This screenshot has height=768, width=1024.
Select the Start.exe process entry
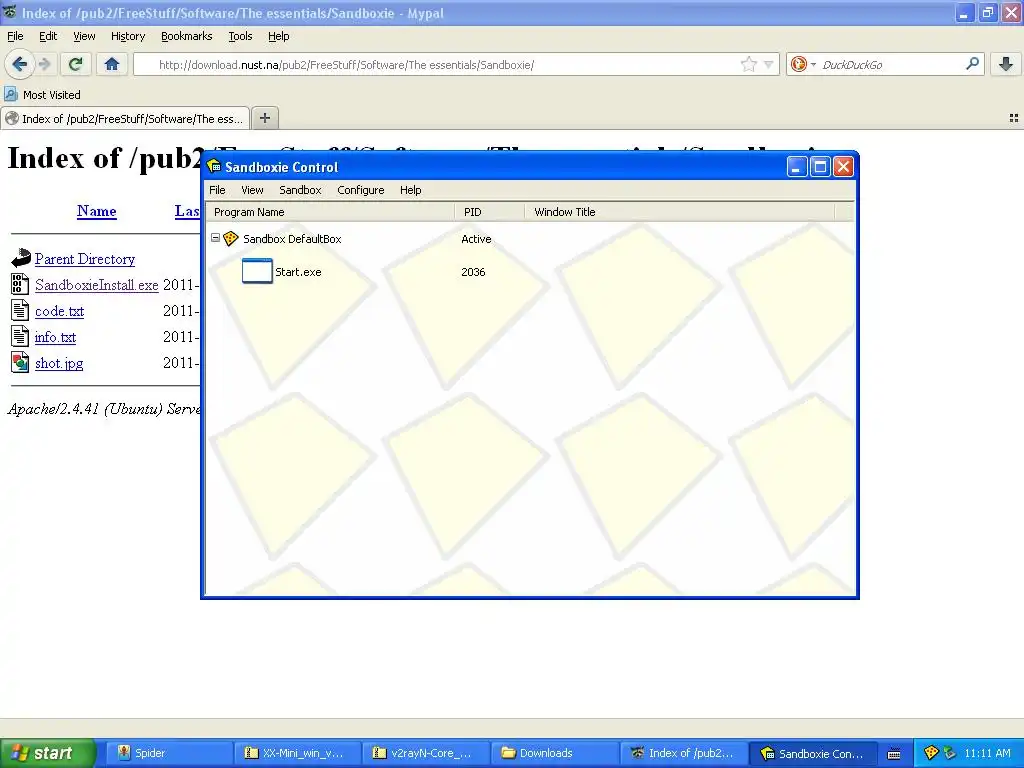(x=298, y=272)
